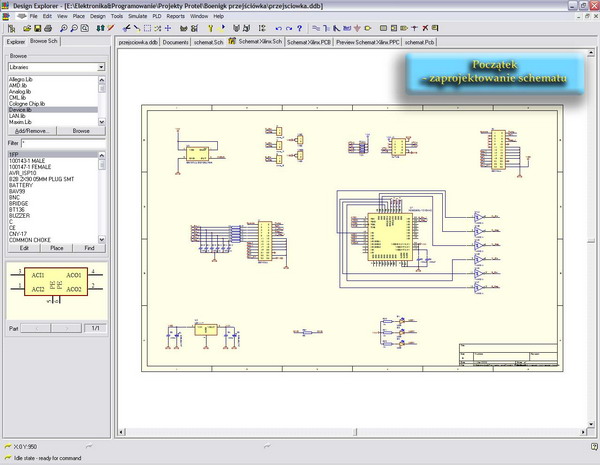This screenshot has height=465, width=600.
Task: Select Allegro.Lib in the library list
Action: [53, 79]
